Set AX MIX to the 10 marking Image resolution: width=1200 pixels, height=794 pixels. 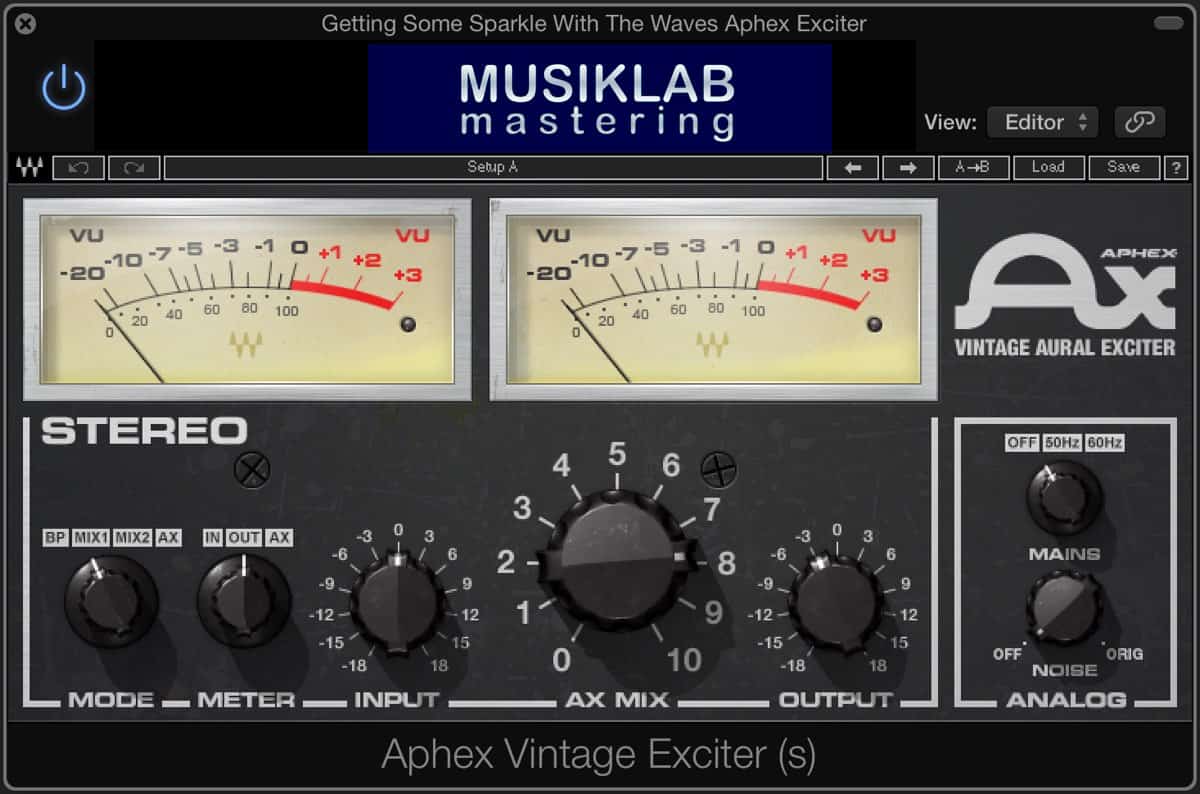685,660
